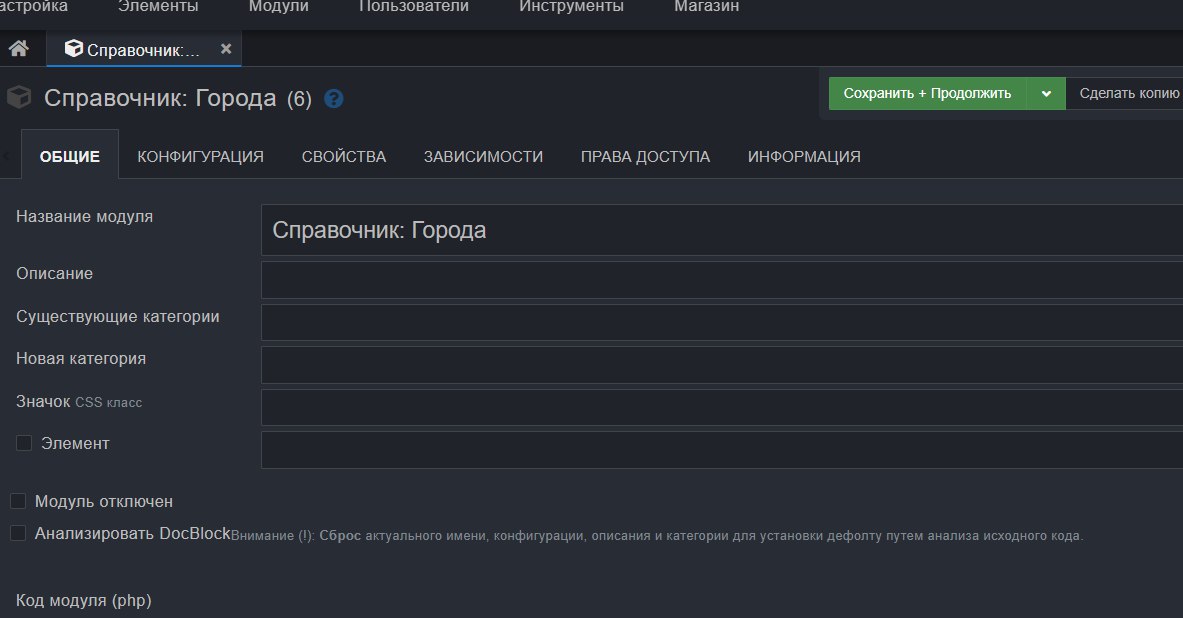The image size is (1183, 618).
Task: Switch to the ПРАВА ДОСТУПА tab
Action: (x=645, y=156)
